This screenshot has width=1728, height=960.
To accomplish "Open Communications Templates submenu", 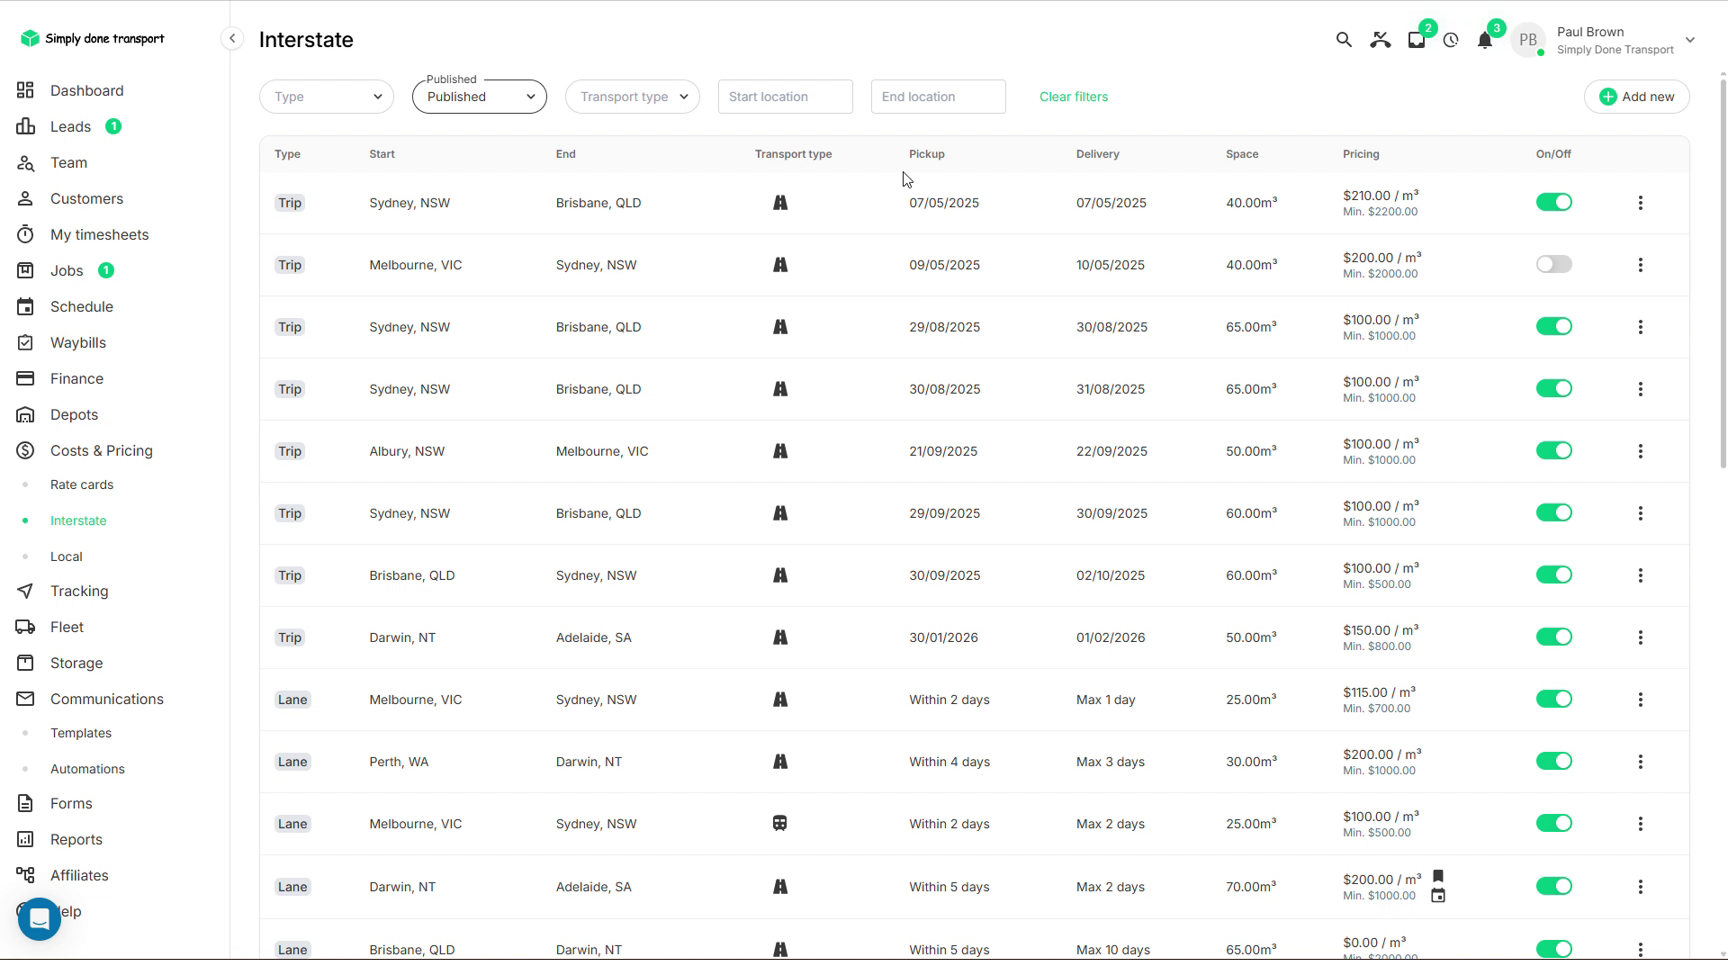I will [x=80, y=733].
